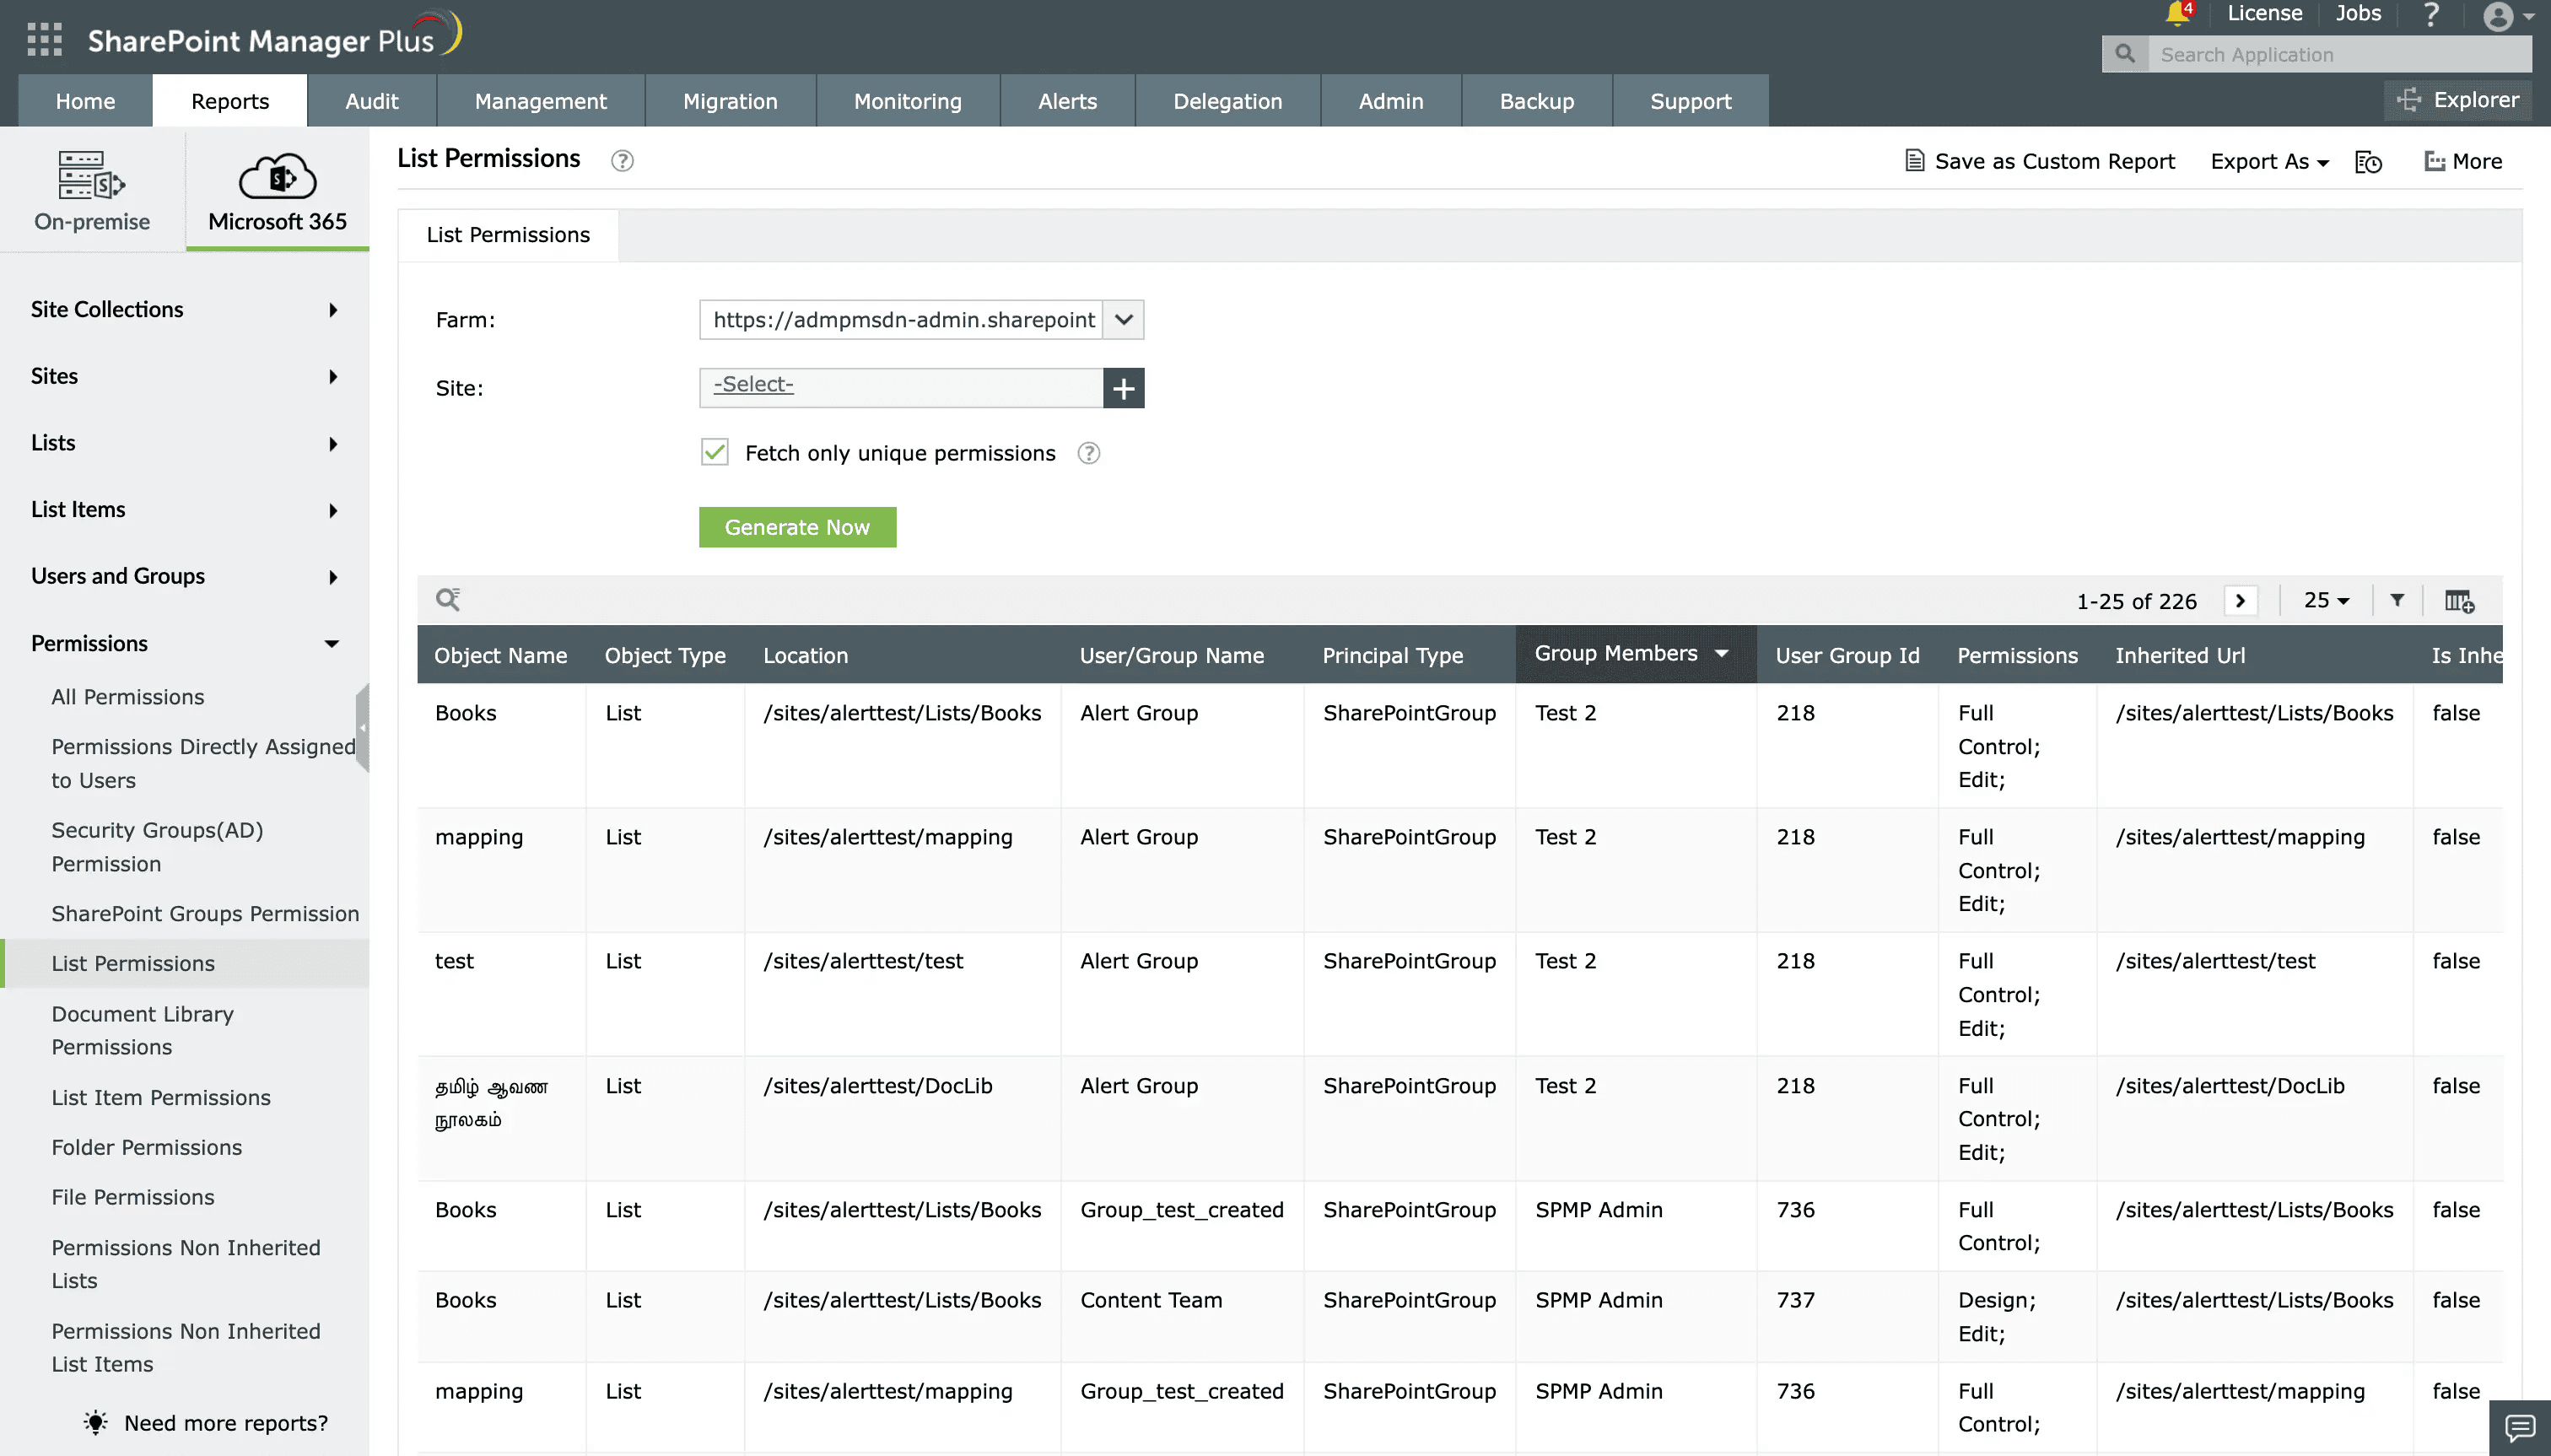Sort by Object Name column header
2551x1456 pixels.
click(x=500, y=655)
